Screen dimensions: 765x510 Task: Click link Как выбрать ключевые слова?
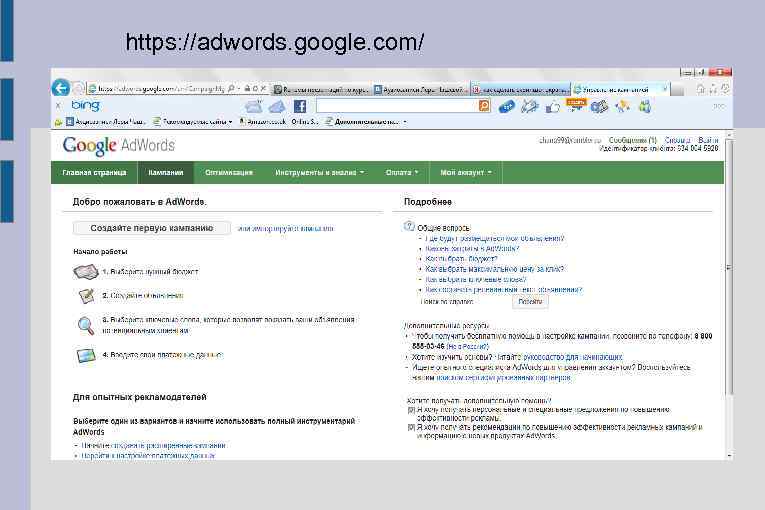(x=476, y=280)
